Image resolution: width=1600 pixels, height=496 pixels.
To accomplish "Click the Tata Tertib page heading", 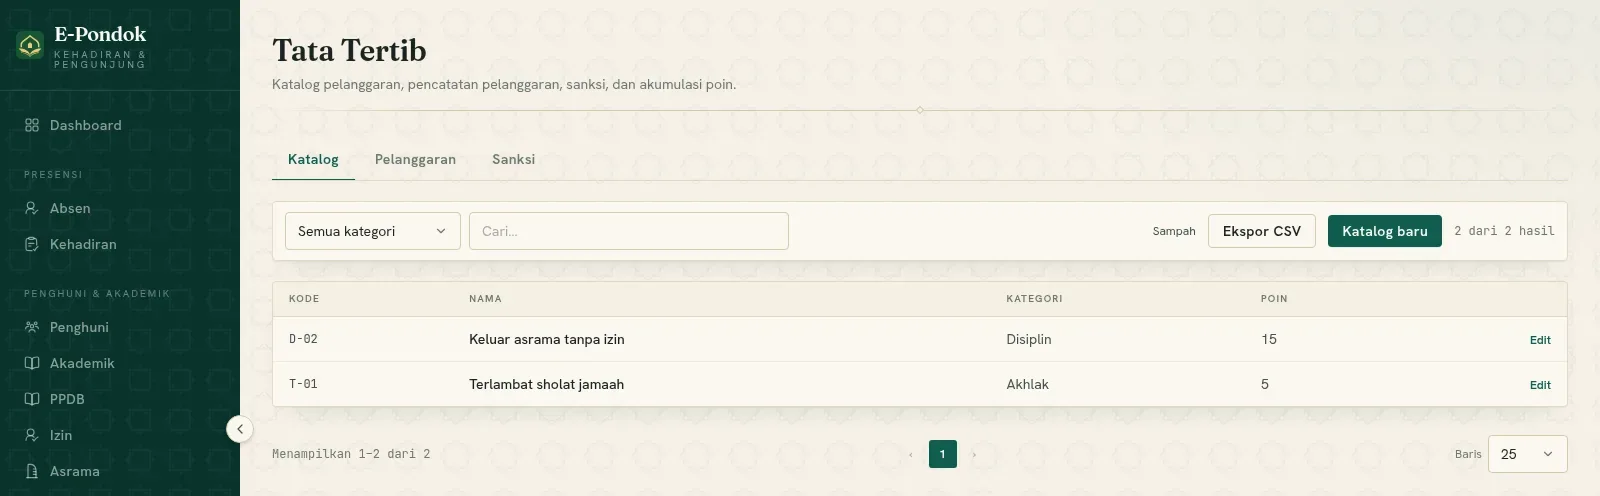I will [349, 50].
